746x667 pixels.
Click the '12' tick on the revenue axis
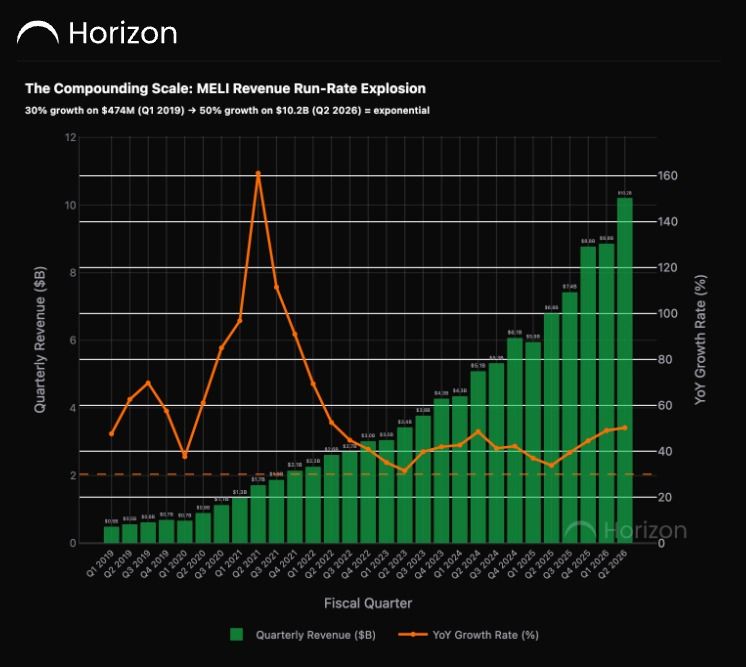pyautogui.click(x=70, y=137)
